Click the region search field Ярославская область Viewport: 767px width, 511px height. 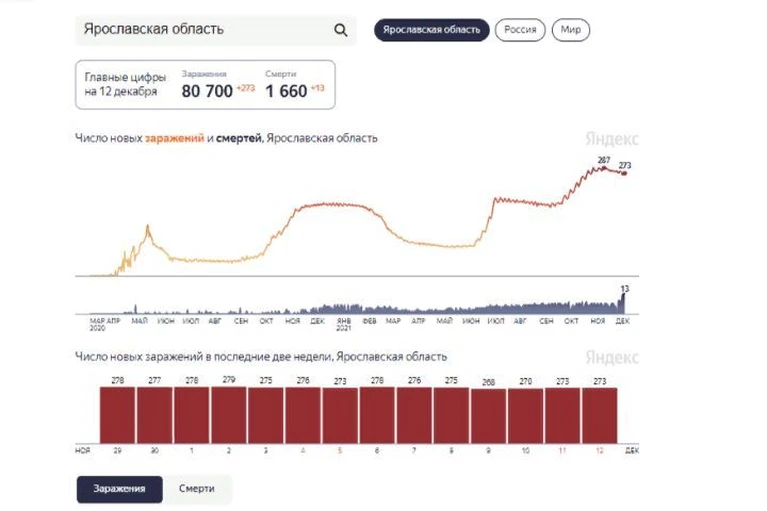click(216, 30)
